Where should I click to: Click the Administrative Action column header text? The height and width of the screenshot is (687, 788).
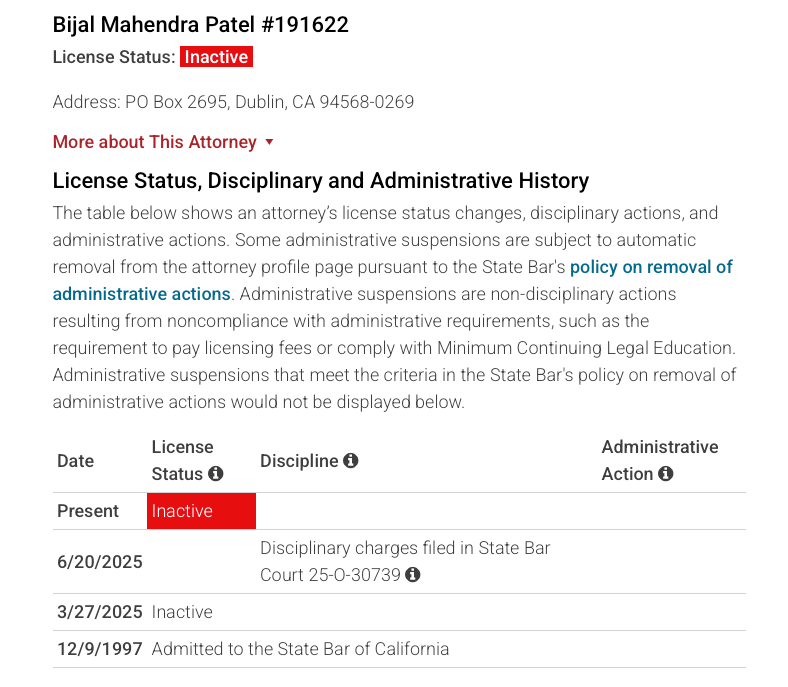[x=659, y=447]
